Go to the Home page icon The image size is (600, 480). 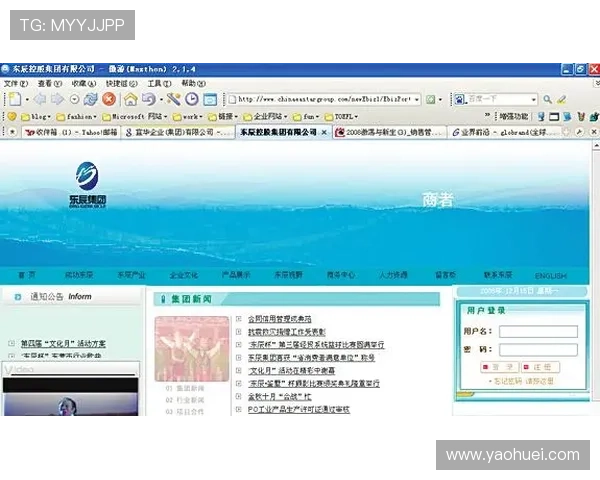click(x=130, y=100)
